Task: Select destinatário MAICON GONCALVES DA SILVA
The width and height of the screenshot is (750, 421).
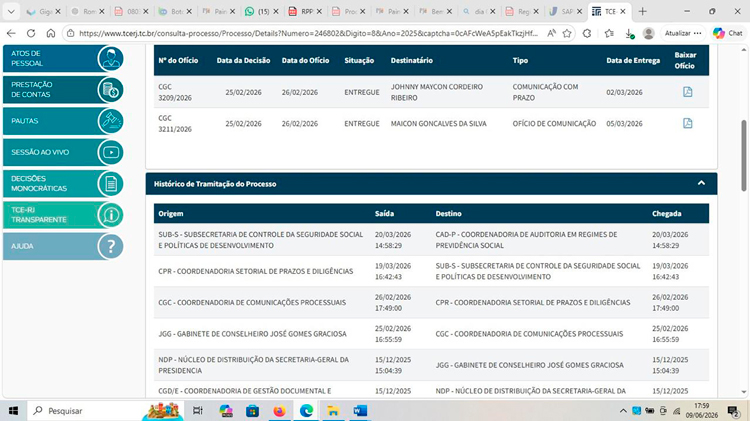Action: [x=439, y=123]
